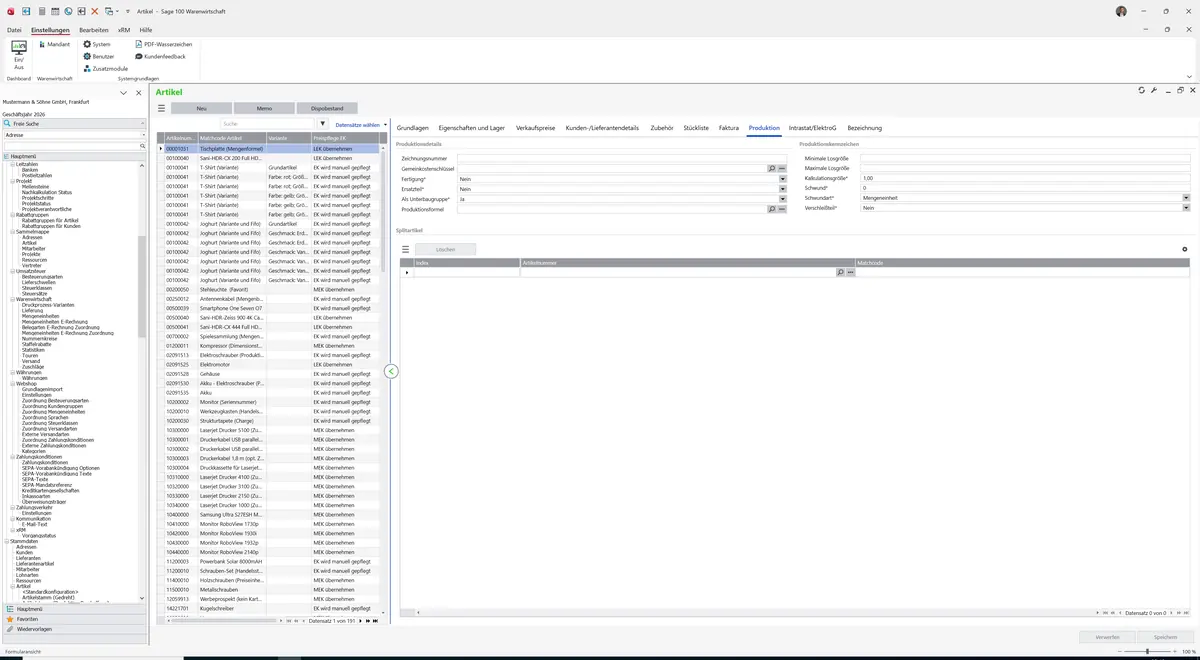
Task: Switch to Stückliste tab
Action: tap(696, 128)
